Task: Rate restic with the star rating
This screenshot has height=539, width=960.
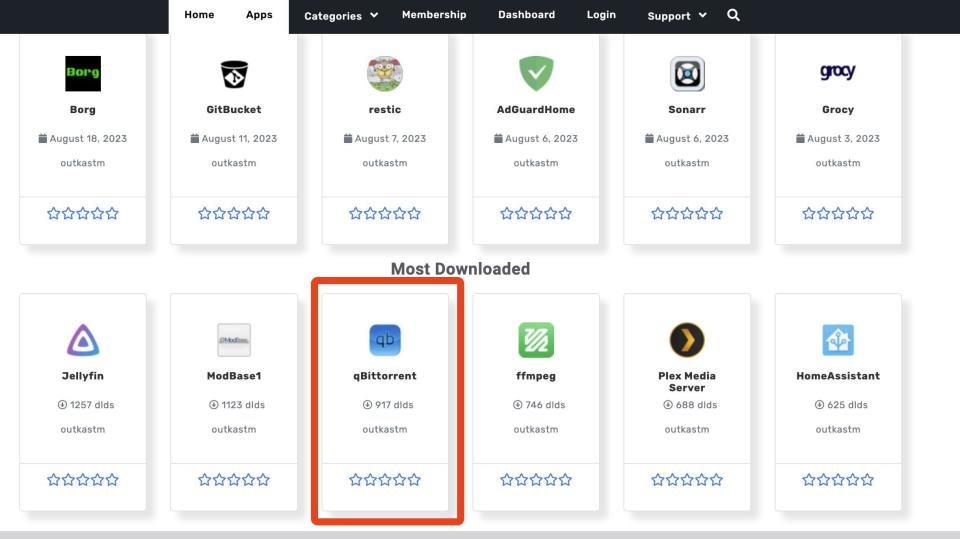Action: tap(384, 213)
